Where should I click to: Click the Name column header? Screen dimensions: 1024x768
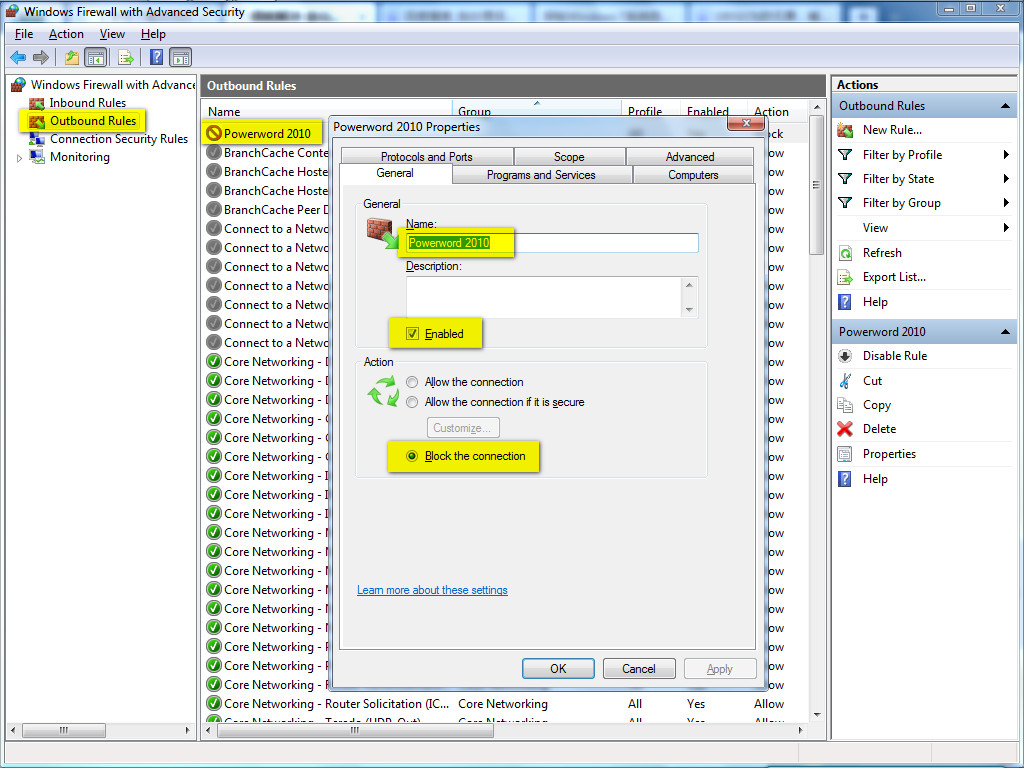327,112
